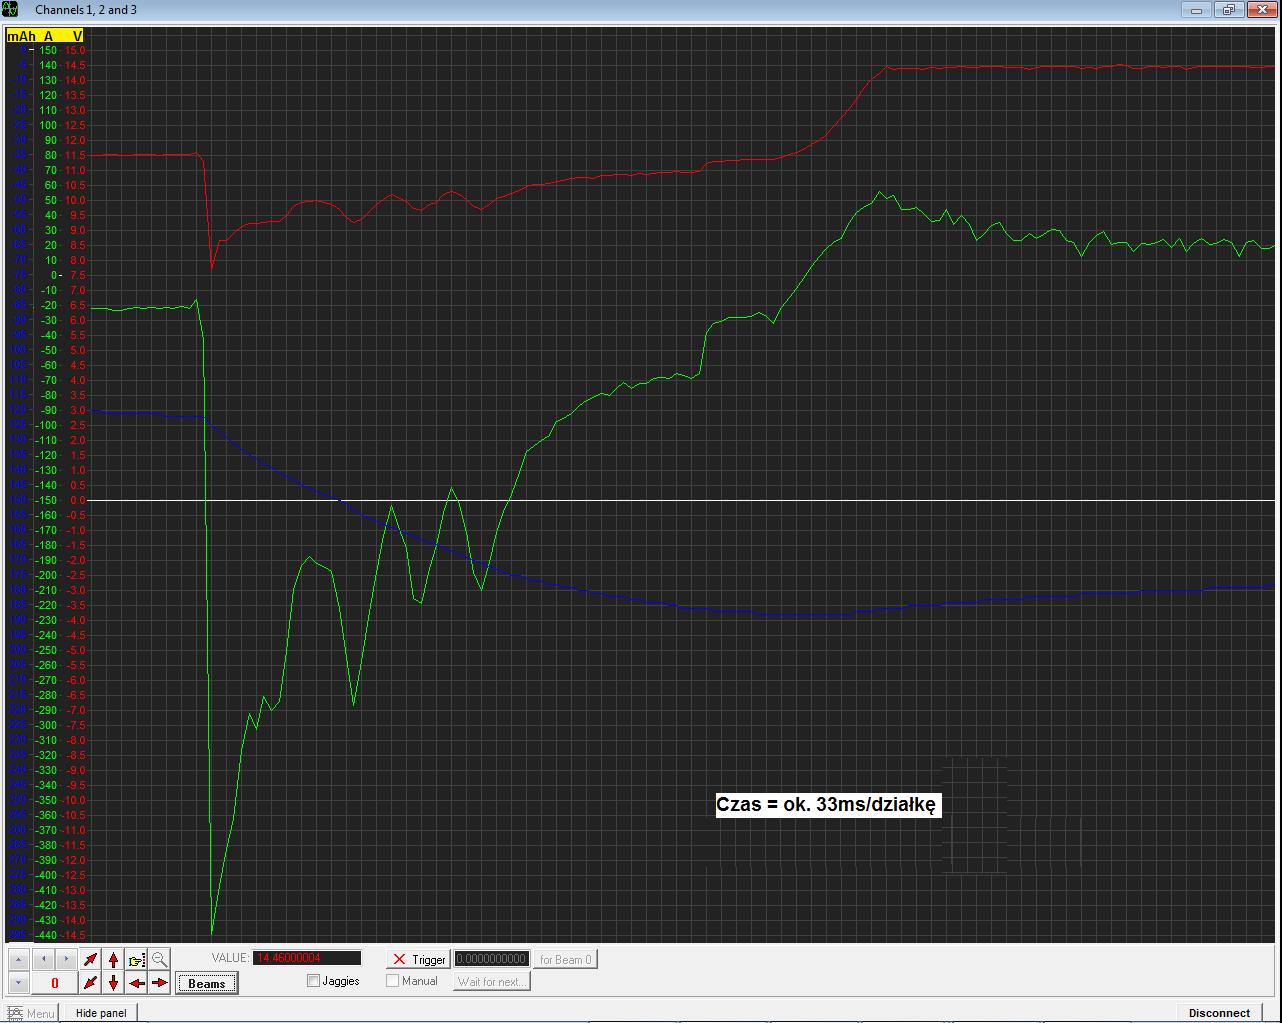Viewport: 1282px width, 1023px height.
Task: Toggle the Manual trigger checkbox
Action: 393,981
